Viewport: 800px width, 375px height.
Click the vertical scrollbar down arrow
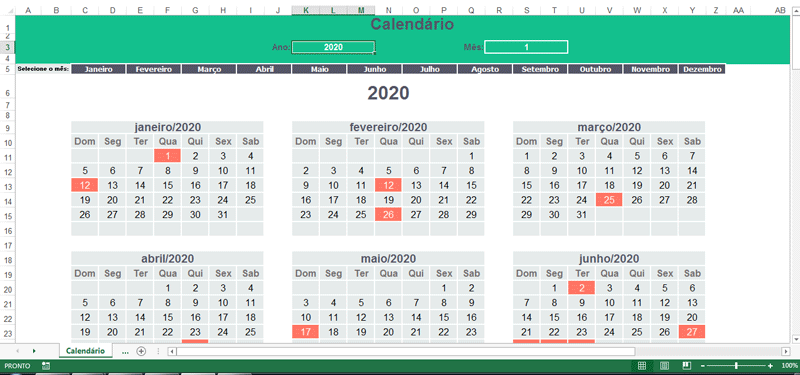click(x=795, y=338)
